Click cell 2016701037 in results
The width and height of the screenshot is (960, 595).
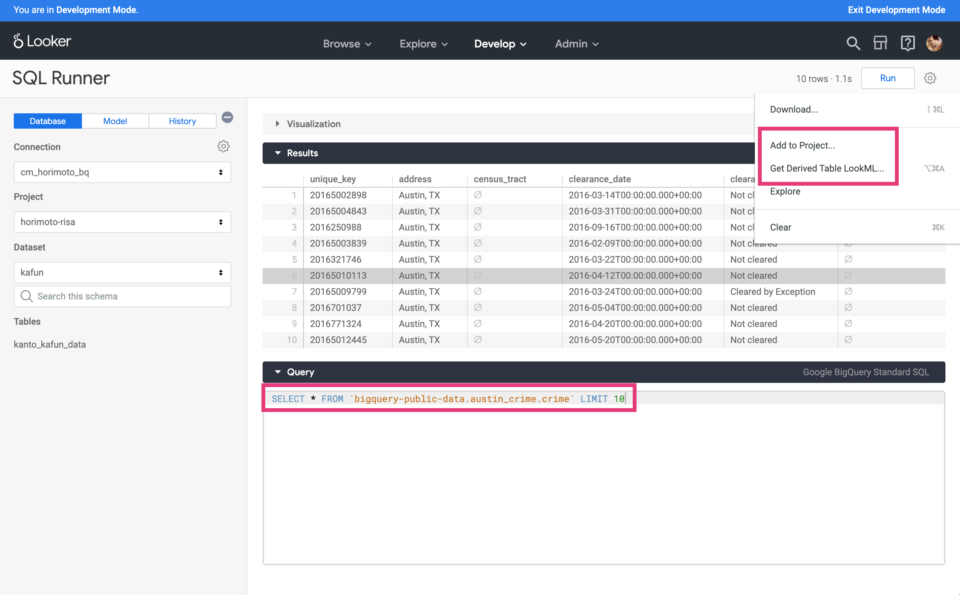point(336,308)
